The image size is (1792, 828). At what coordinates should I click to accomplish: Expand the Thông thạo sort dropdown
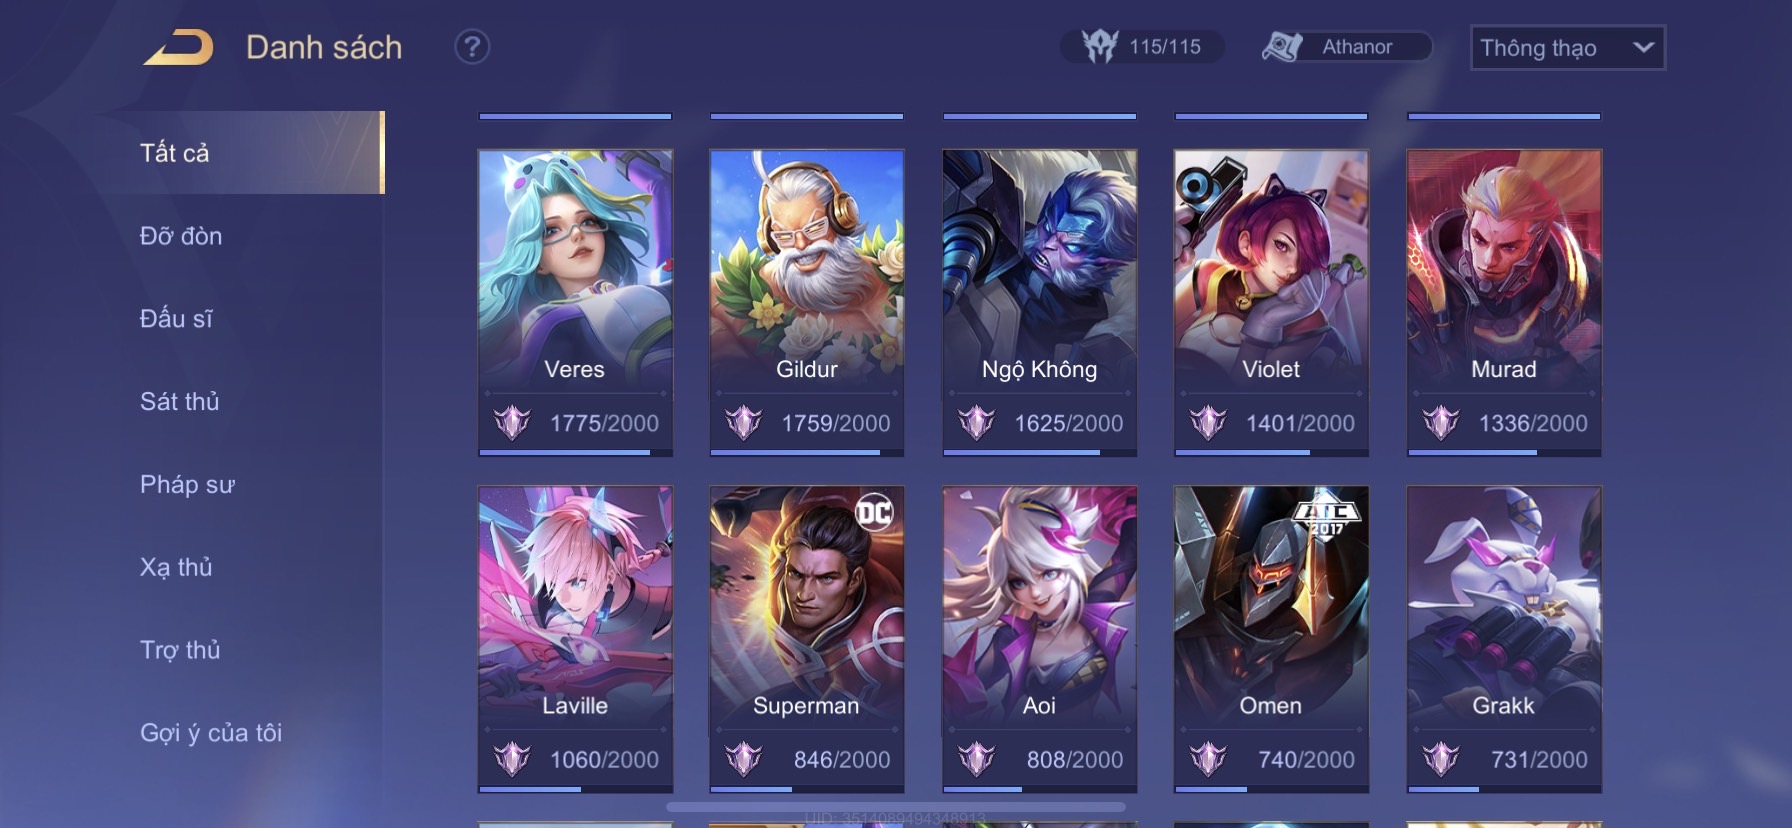pyautogui.click(x=1567, y=48)
